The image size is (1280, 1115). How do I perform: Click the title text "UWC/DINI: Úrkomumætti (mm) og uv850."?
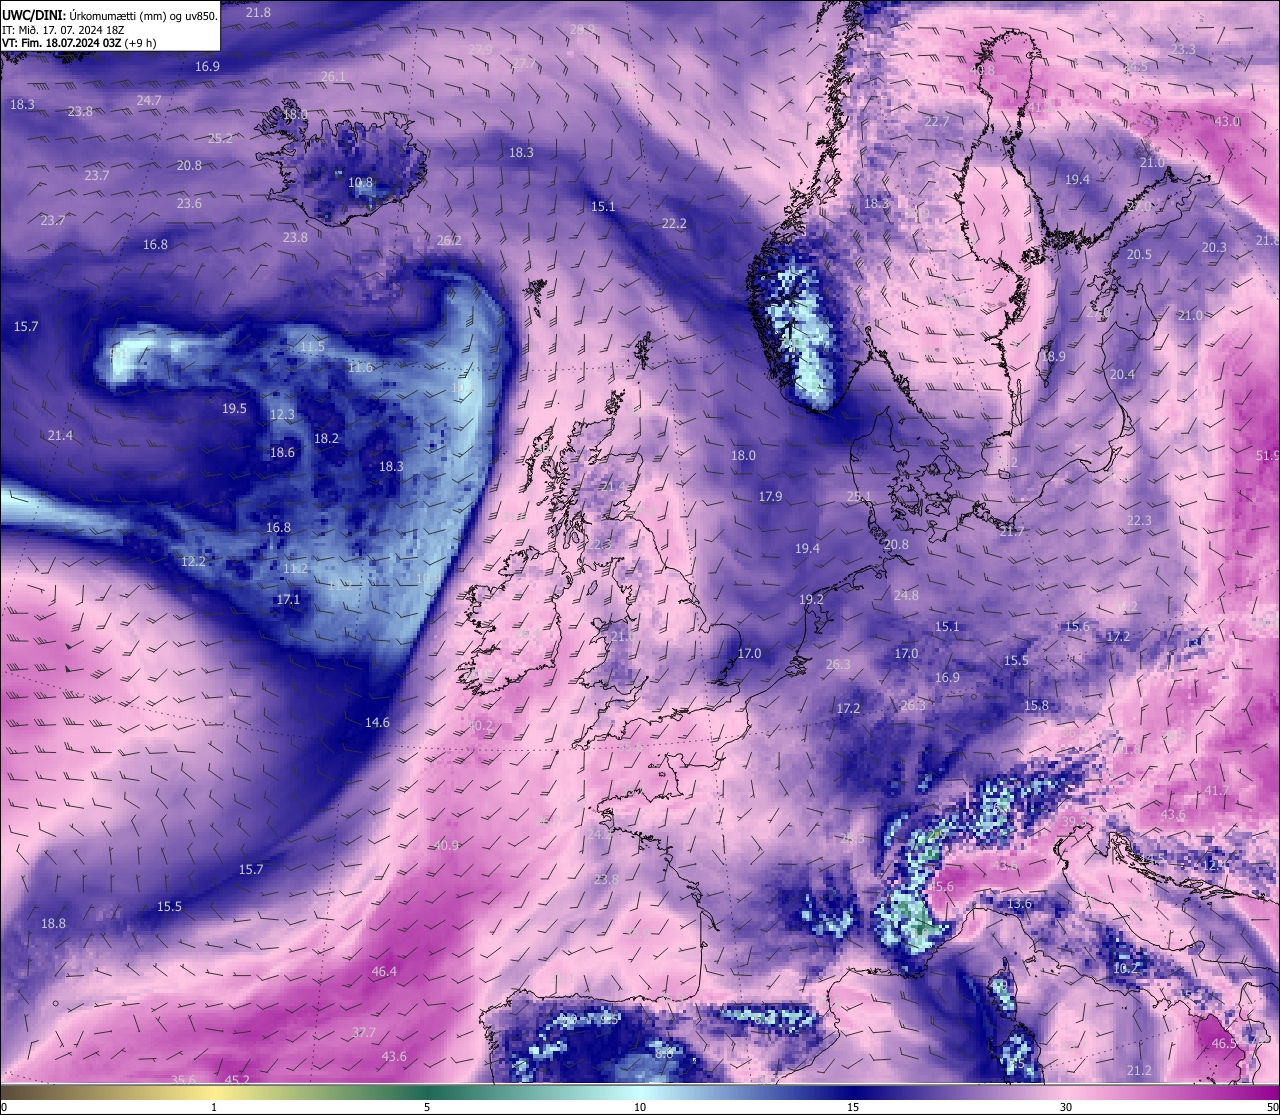110,15
